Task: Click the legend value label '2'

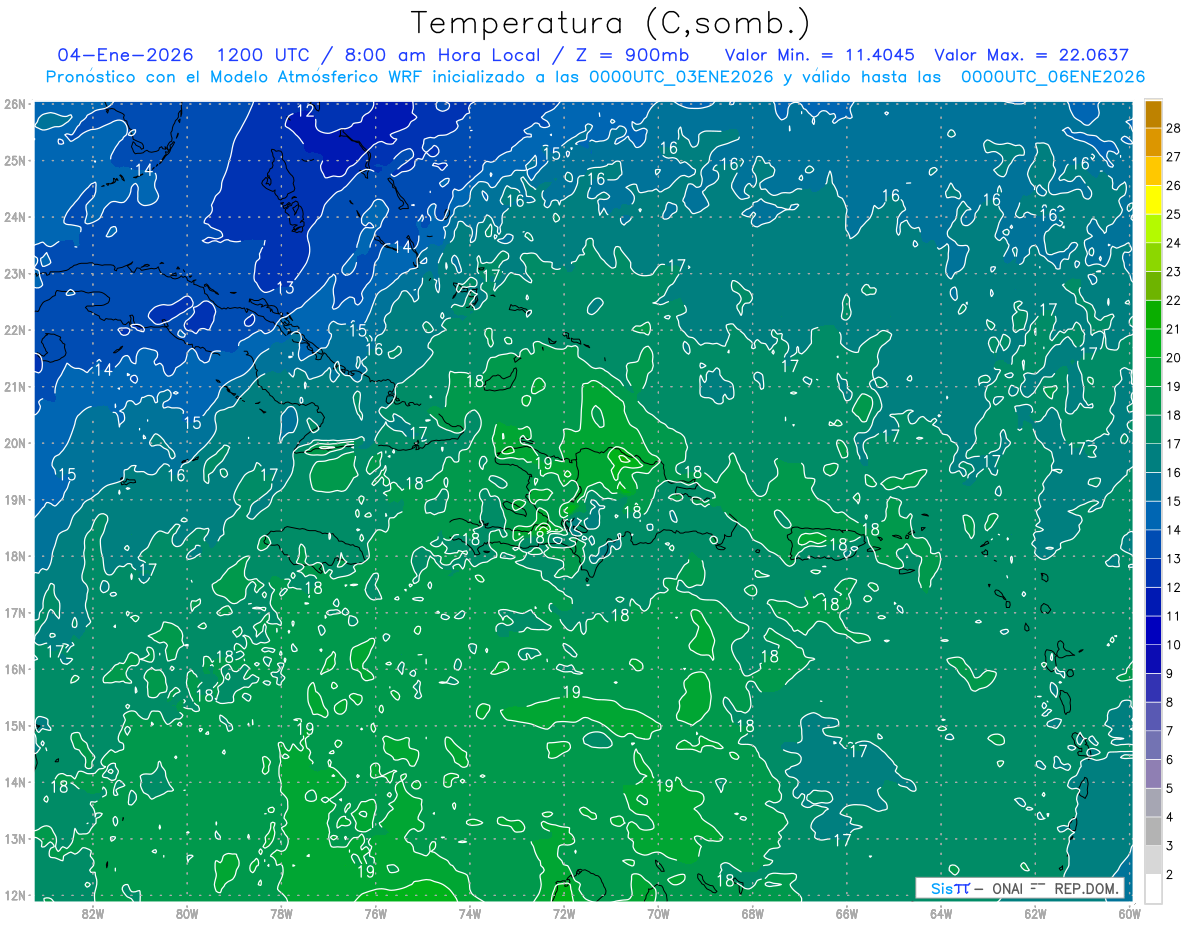Action: pyautogui.click(x=1170, y=874)
